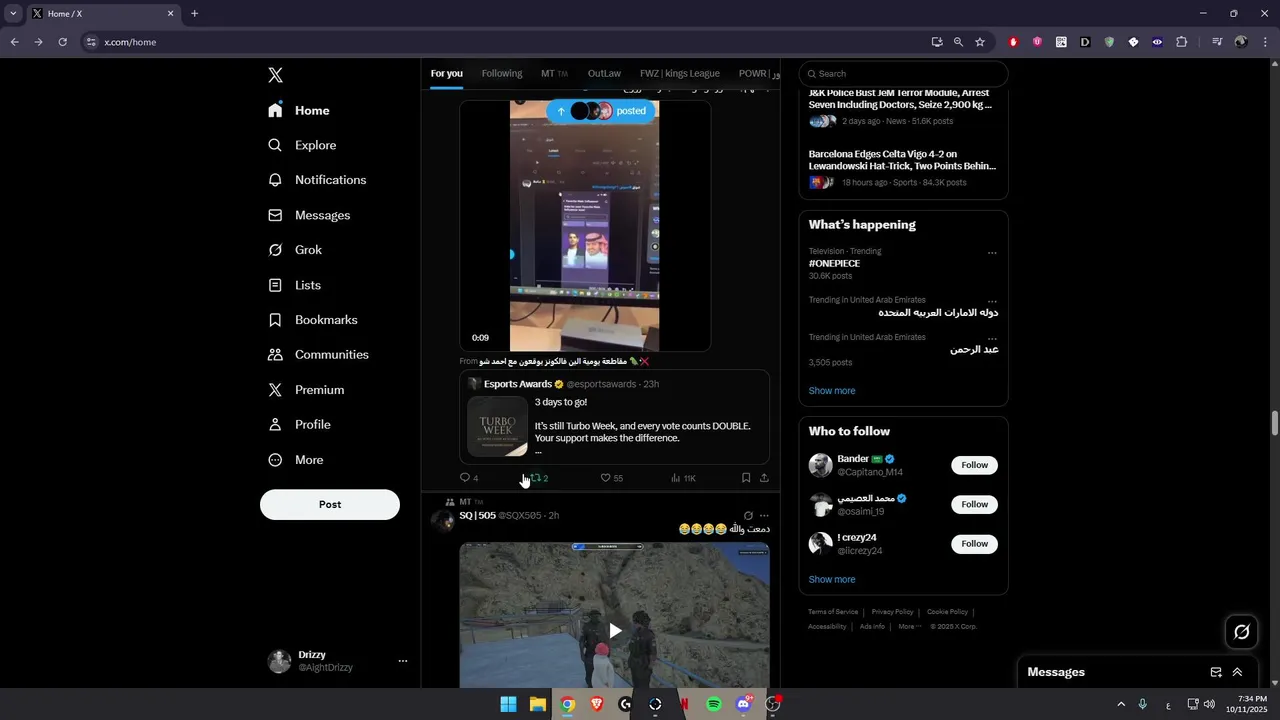Screen dimensions: 1280x720
Task: Switch to the OutLaw tab
Action: [x=604, y=73]
